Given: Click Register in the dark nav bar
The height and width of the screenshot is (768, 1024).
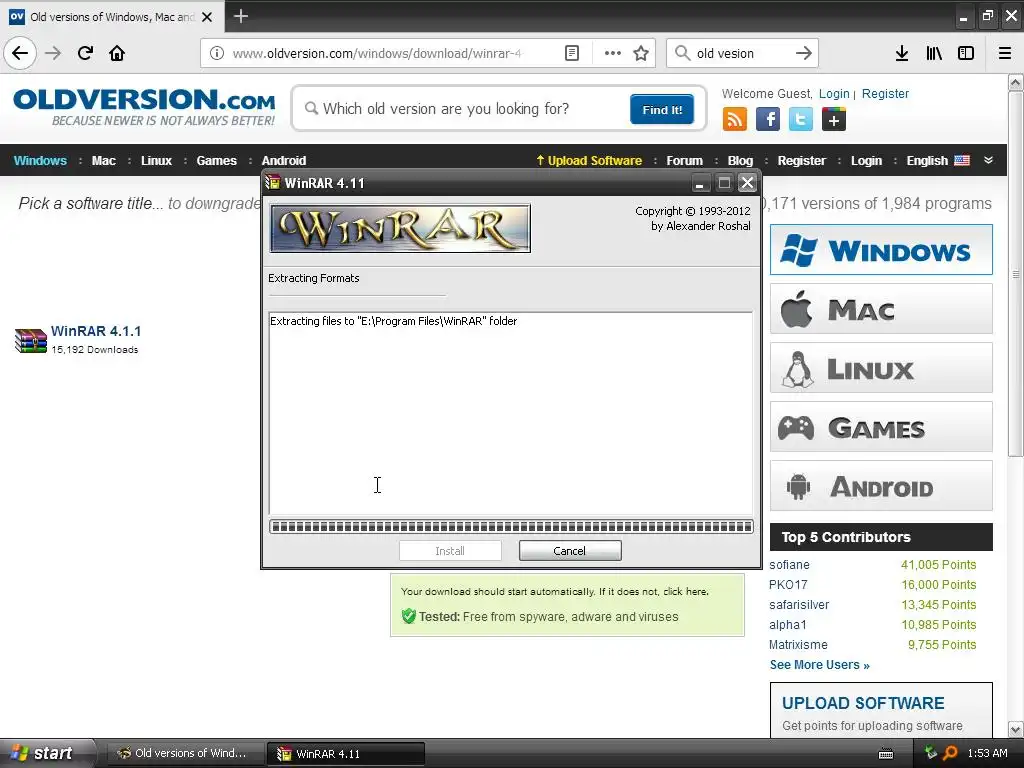Looking at the screenshot, I should pos(801,160).
